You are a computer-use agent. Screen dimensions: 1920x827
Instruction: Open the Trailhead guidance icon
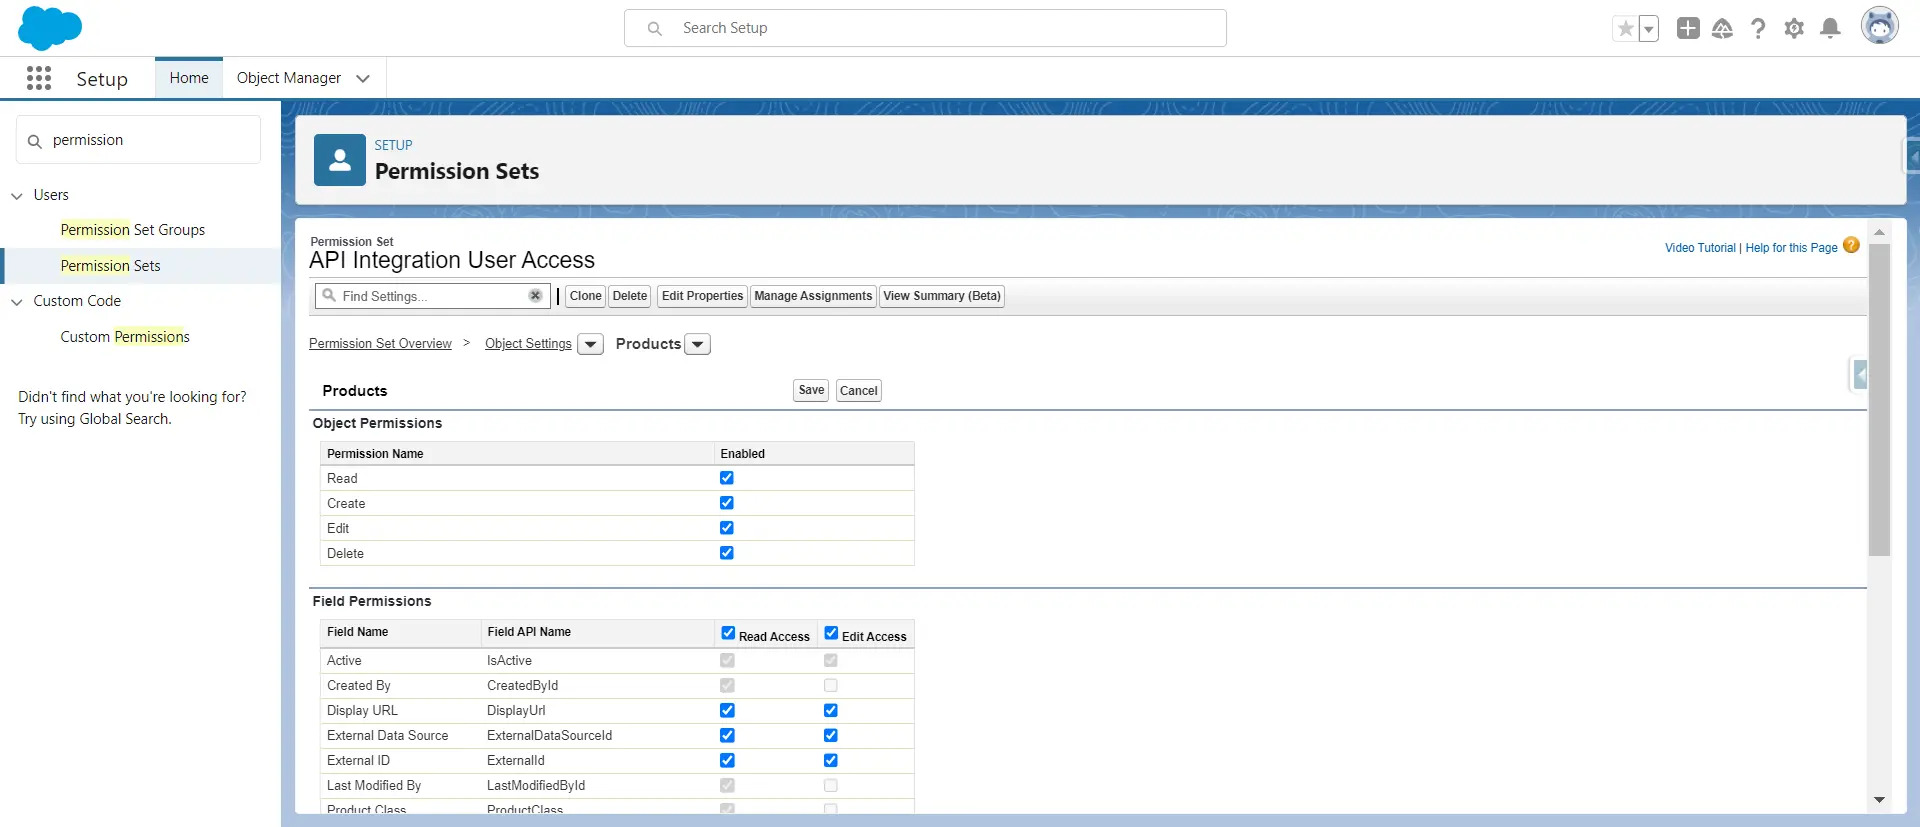coord(1722,28)
